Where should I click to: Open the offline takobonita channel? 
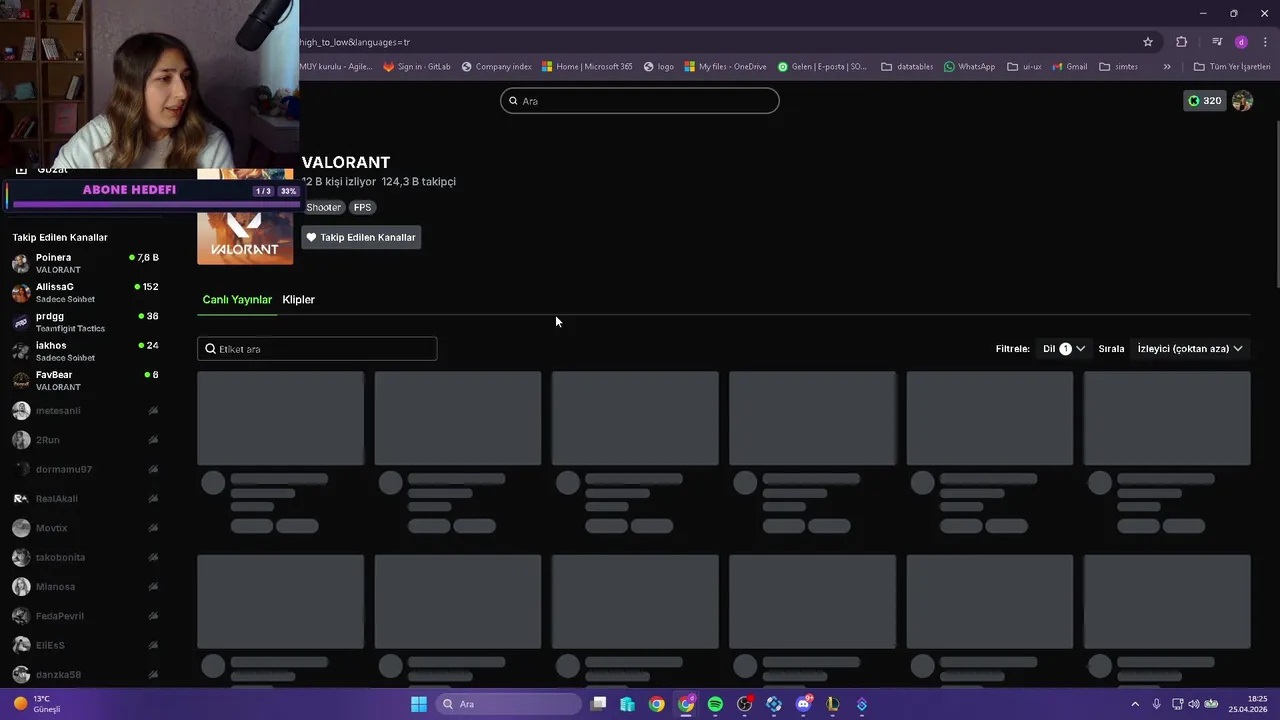85,557
